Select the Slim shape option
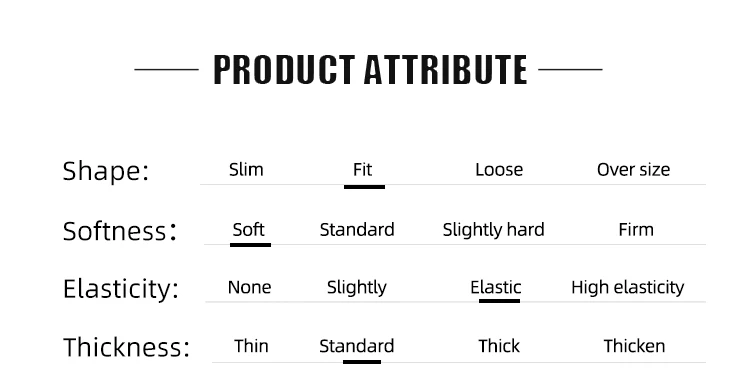This screenshot has height=392, width=750. click(246, 170)
